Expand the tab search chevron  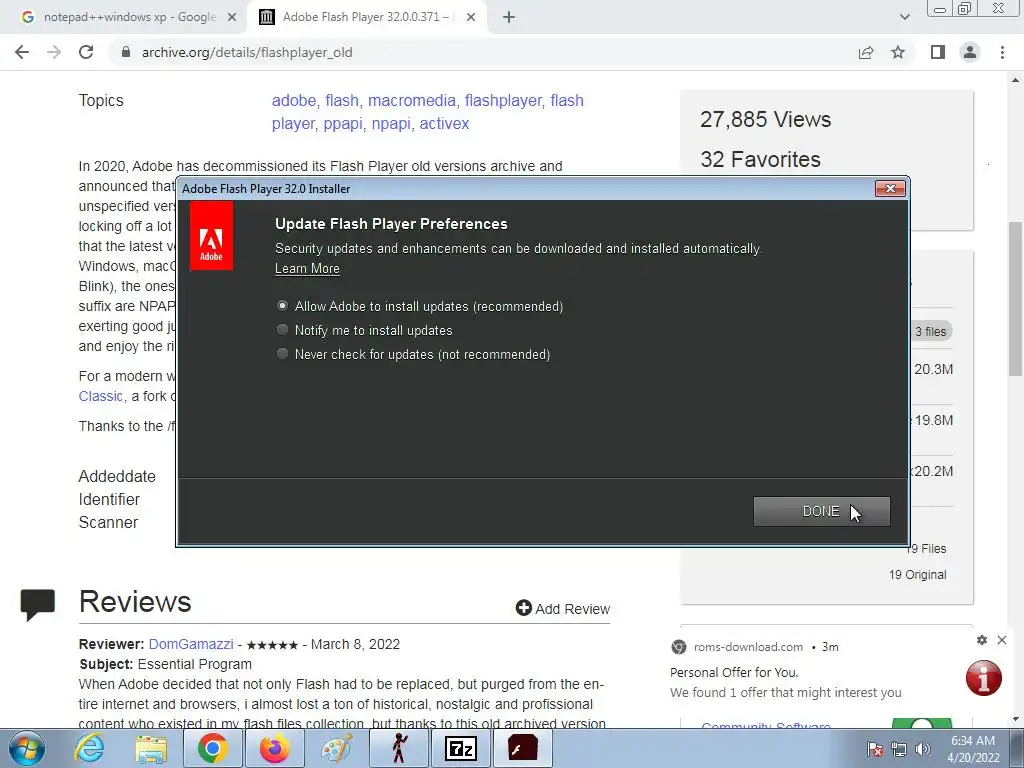click(x=904, y=17)
